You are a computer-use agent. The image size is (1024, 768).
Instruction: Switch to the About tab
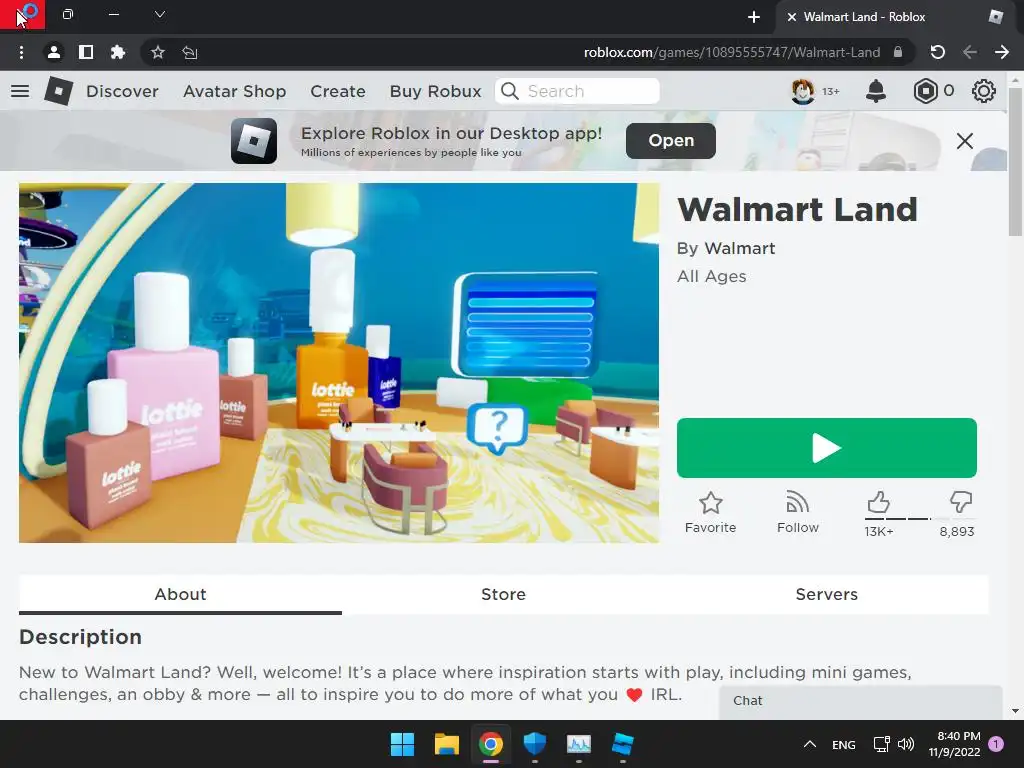click(180, 594)
